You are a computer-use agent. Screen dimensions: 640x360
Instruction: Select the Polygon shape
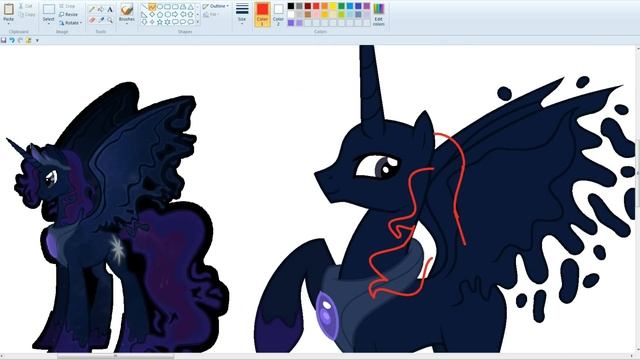(183, 7)
